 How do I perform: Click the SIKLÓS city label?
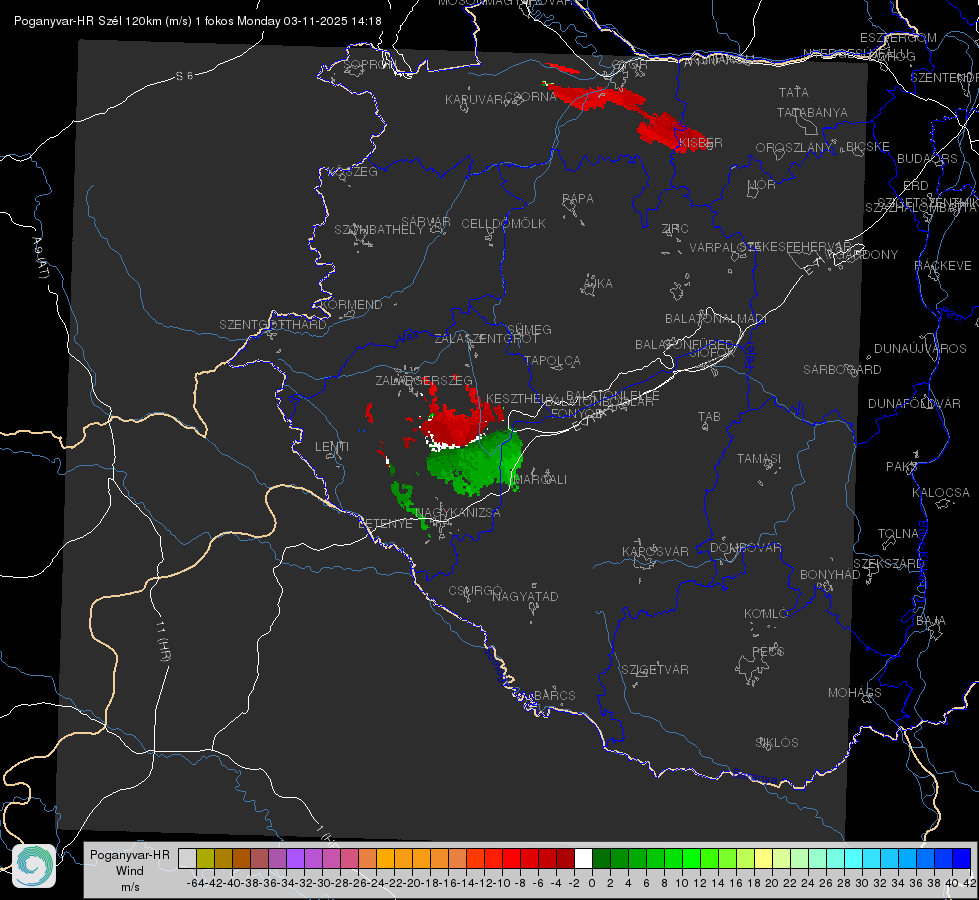click(x=777, y=743)
